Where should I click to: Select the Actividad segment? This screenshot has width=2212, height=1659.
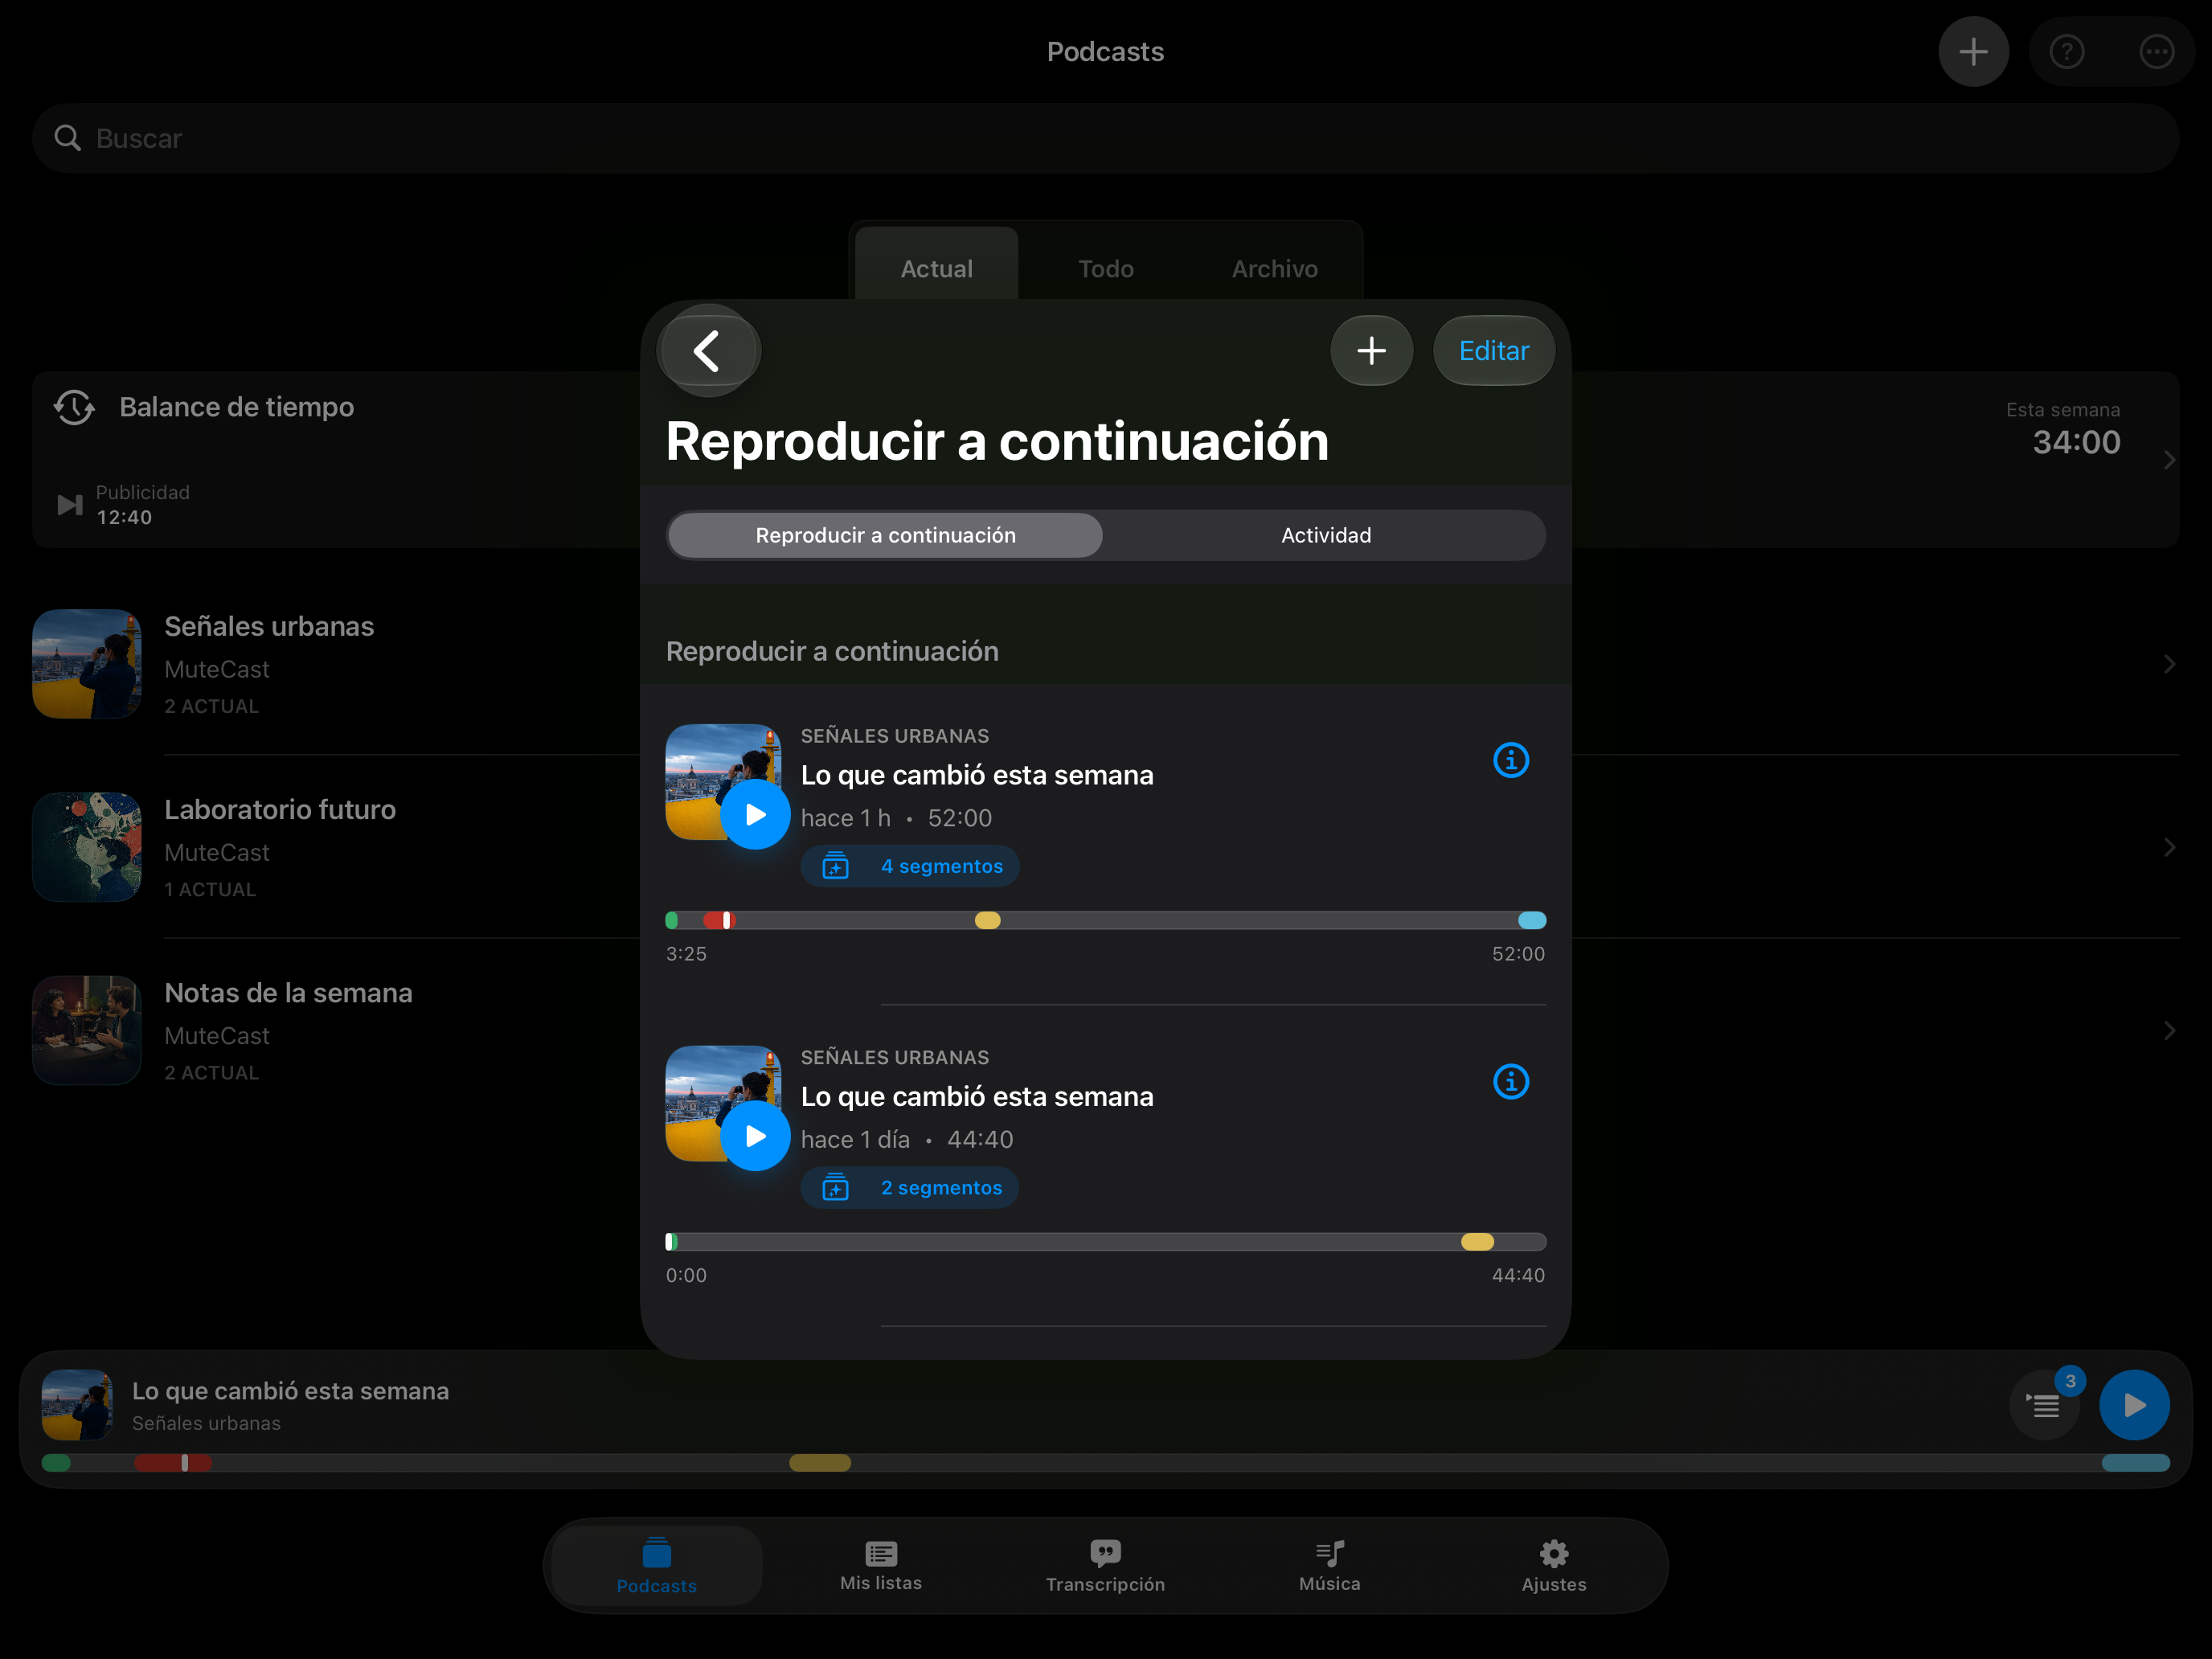coord(1326,535)
